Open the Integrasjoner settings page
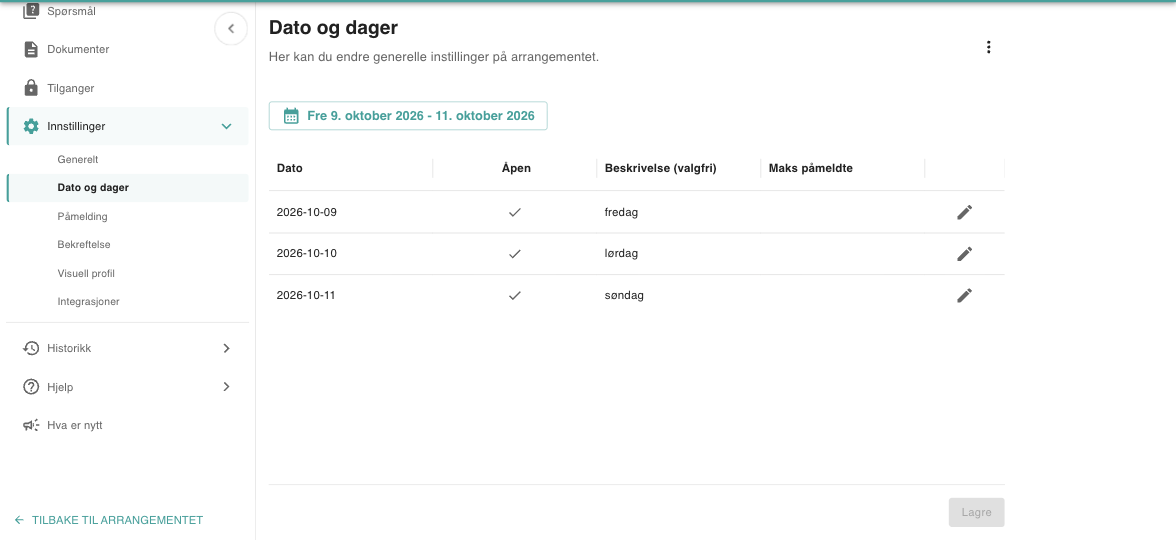Image resolution: width=1176 pixels, height=540 pixels. pos(127,302)
